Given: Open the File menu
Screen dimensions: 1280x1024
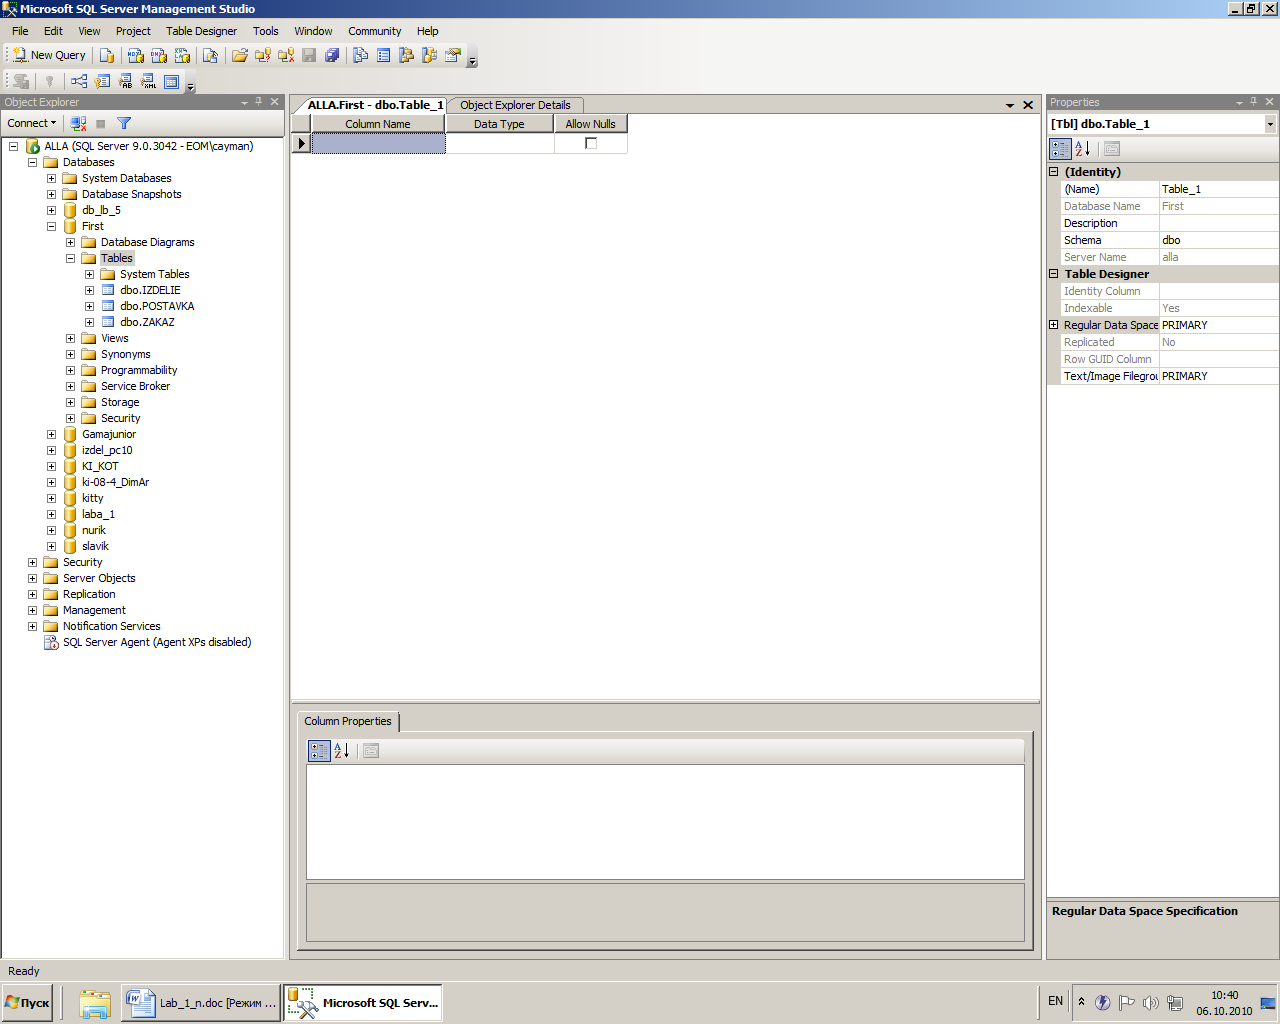Looking at the screenshot, I should (20, 31).
